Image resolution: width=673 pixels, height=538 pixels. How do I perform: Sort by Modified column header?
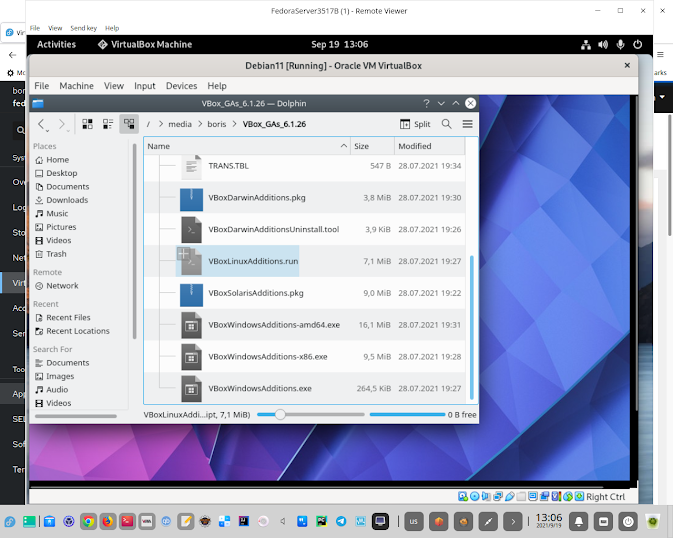click(430, 146)
